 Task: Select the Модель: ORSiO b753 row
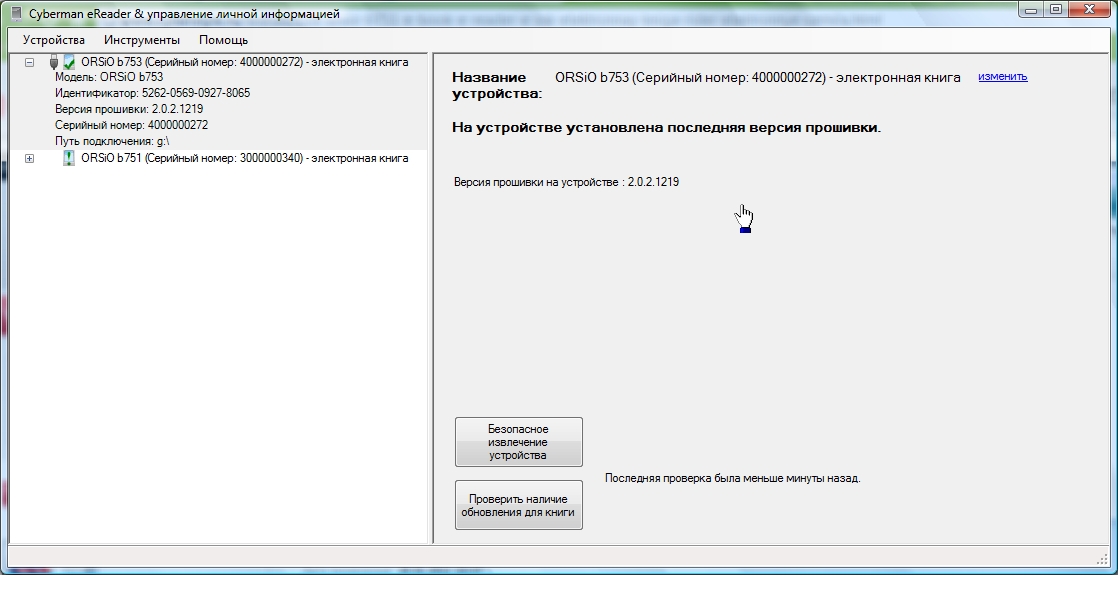[x=109, y=77]
